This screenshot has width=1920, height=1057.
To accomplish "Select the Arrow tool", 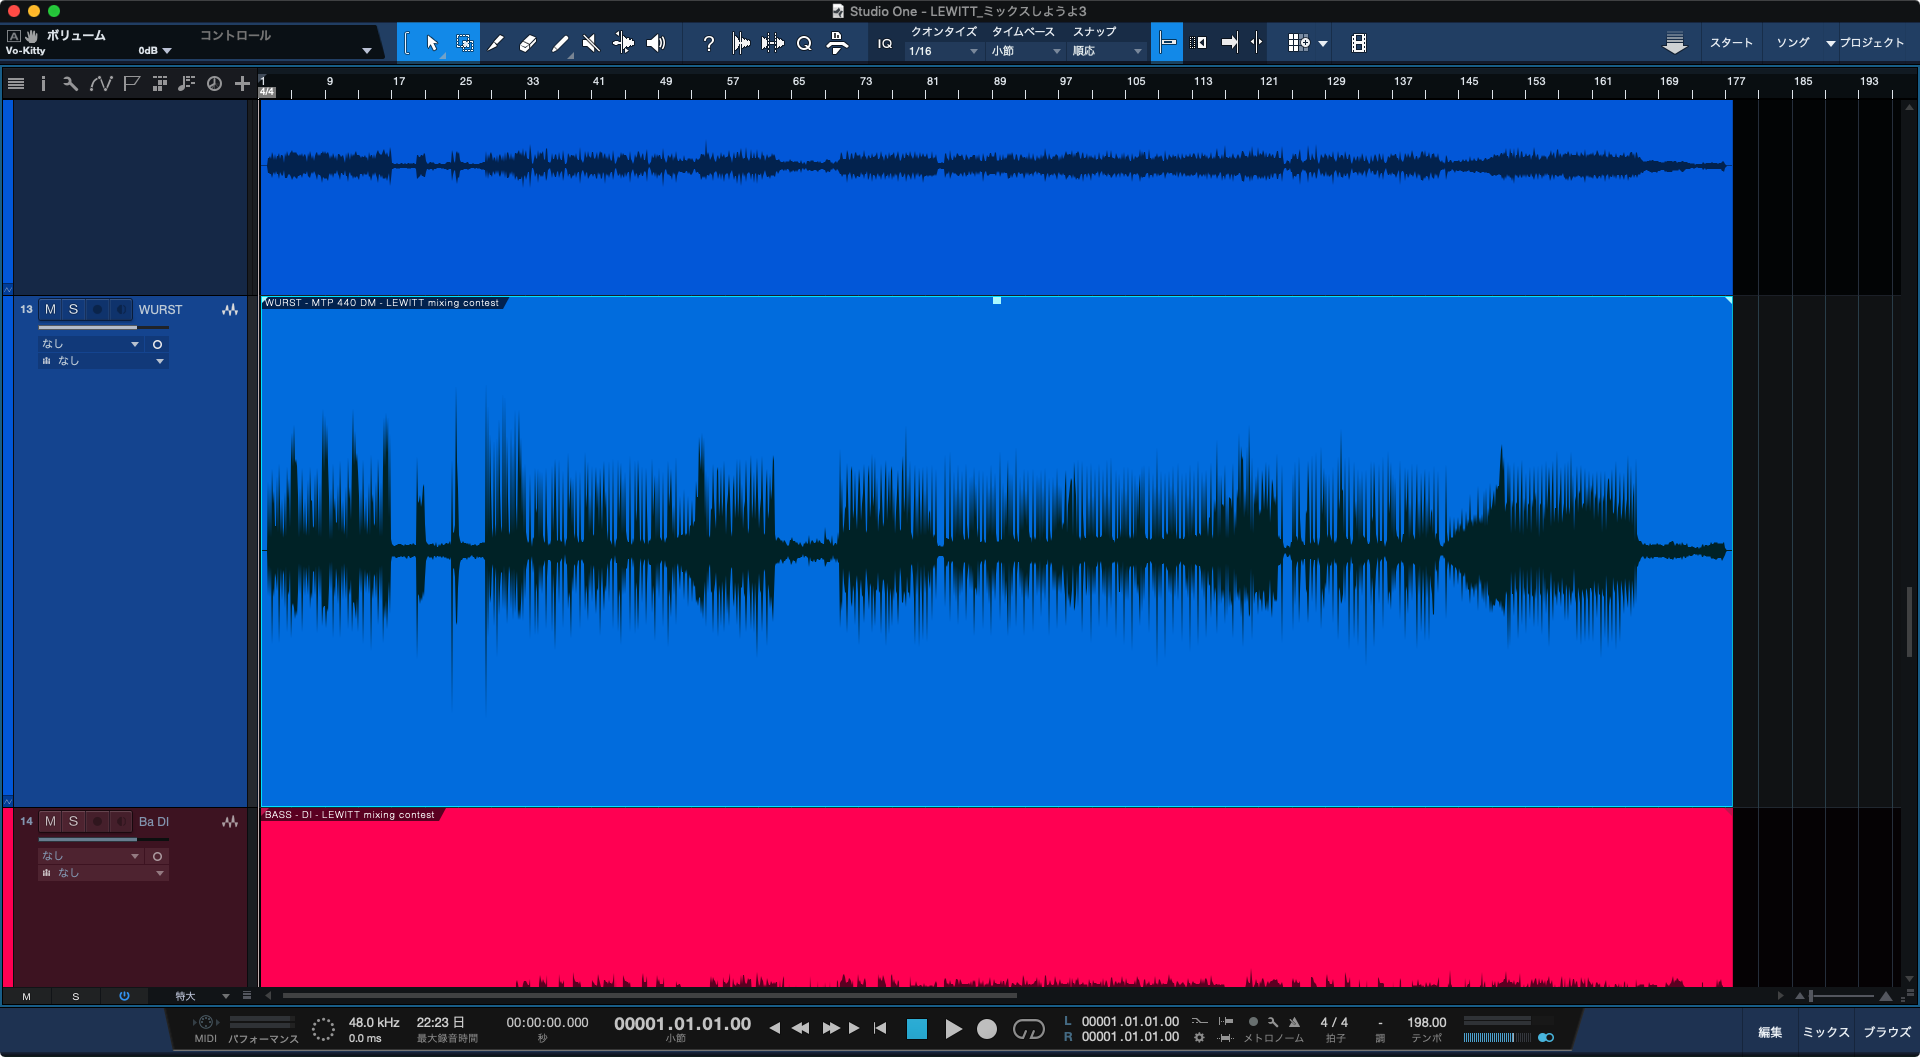I will tap(432, 43).
